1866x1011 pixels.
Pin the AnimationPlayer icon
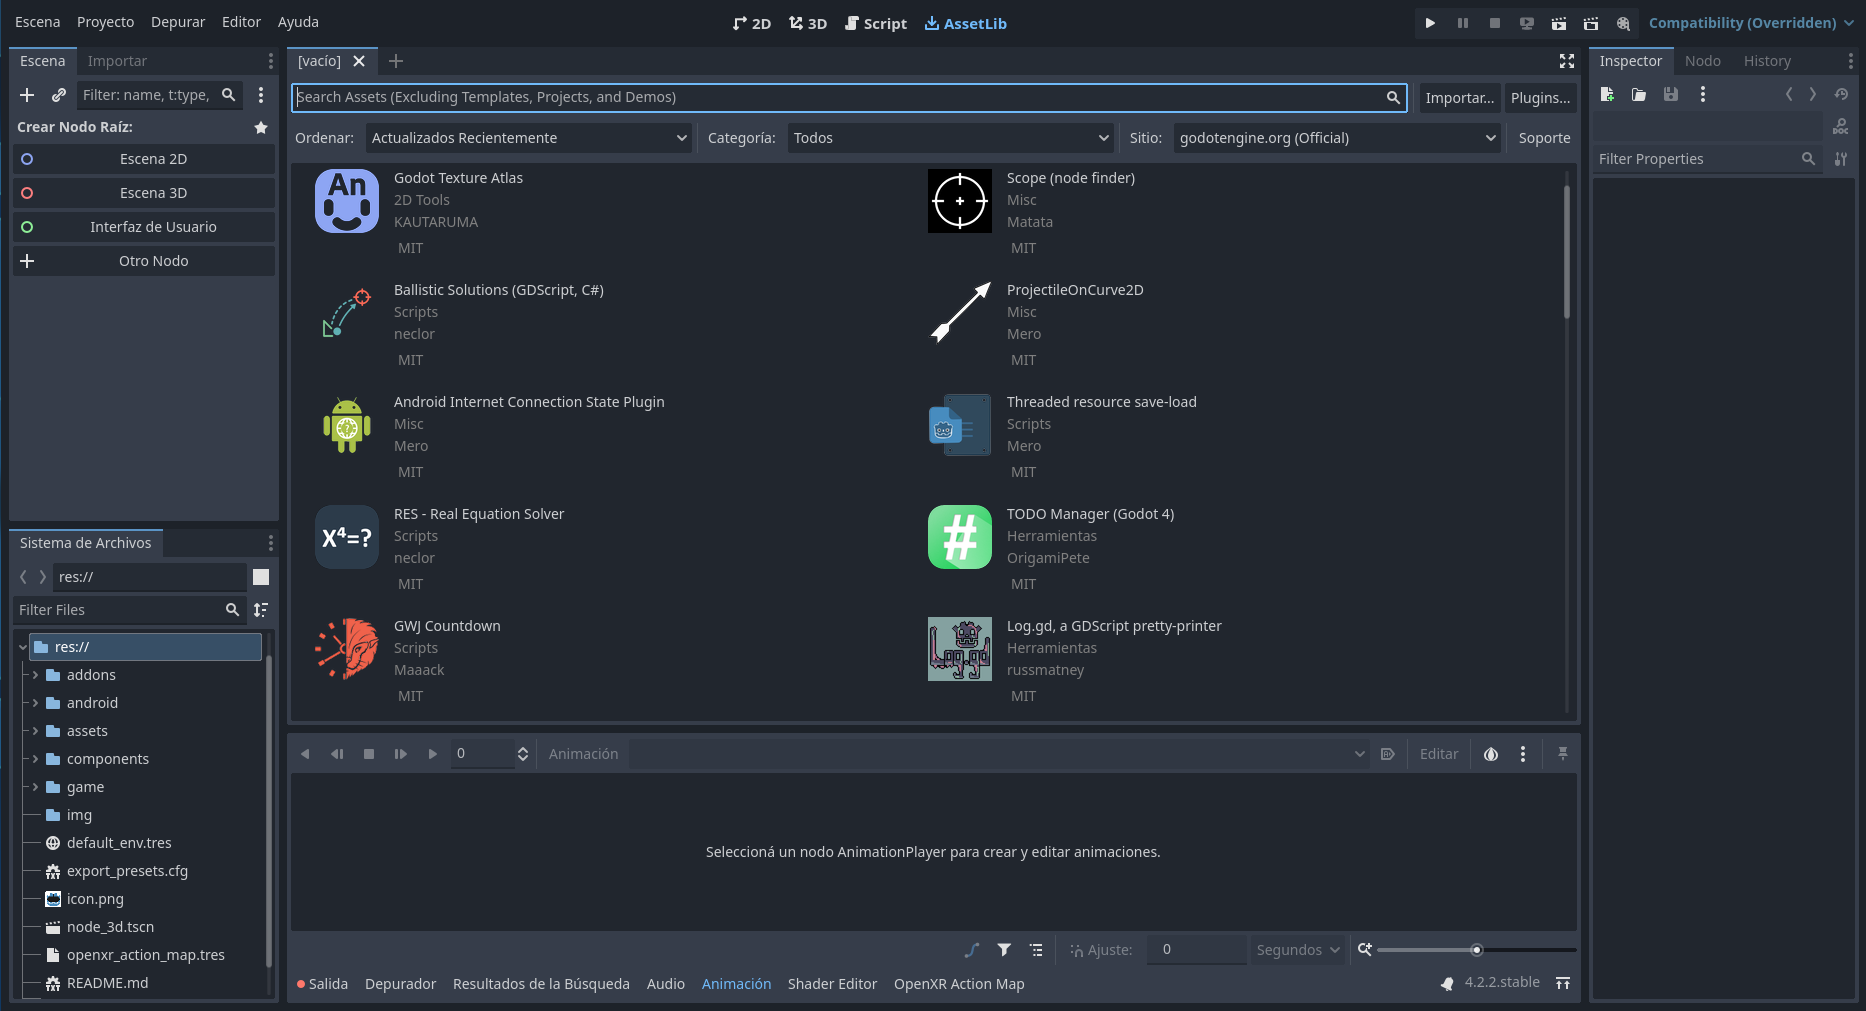point(1563,754)
